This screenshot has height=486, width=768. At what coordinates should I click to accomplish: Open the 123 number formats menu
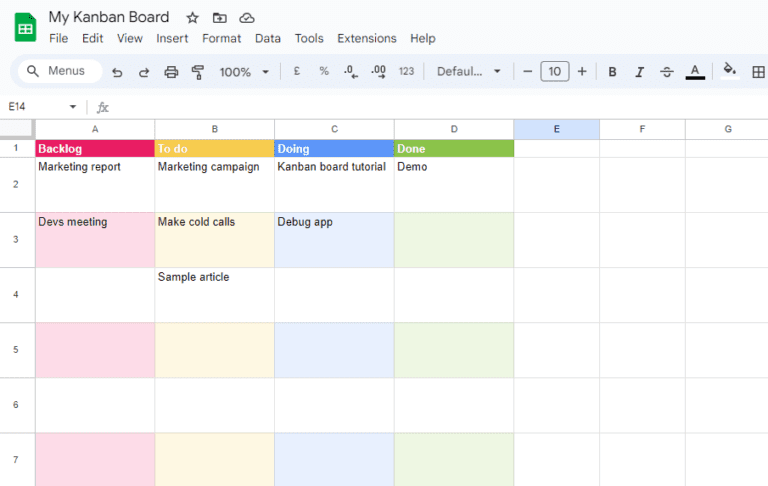tap(406, 72)
